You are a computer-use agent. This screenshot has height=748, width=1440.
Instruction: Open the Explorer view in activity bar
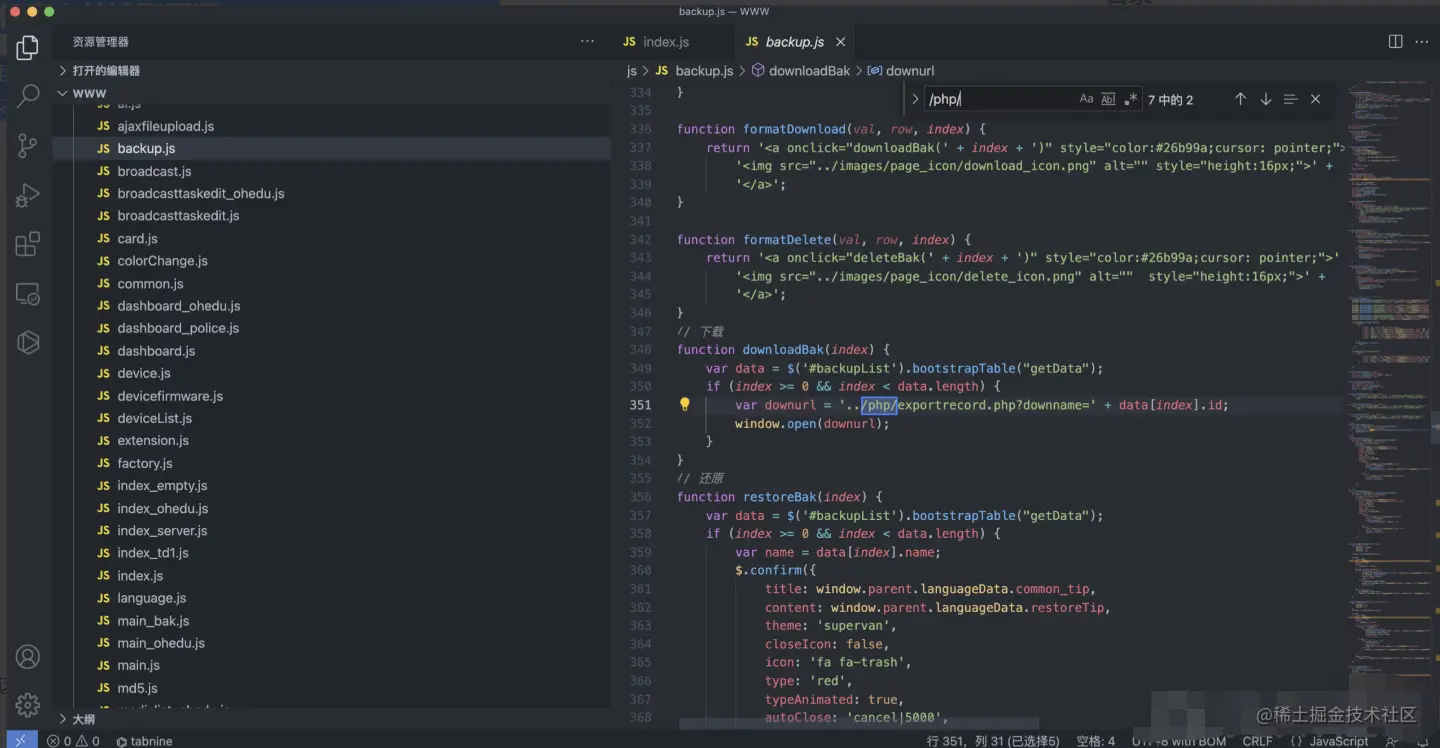point(28,47)
